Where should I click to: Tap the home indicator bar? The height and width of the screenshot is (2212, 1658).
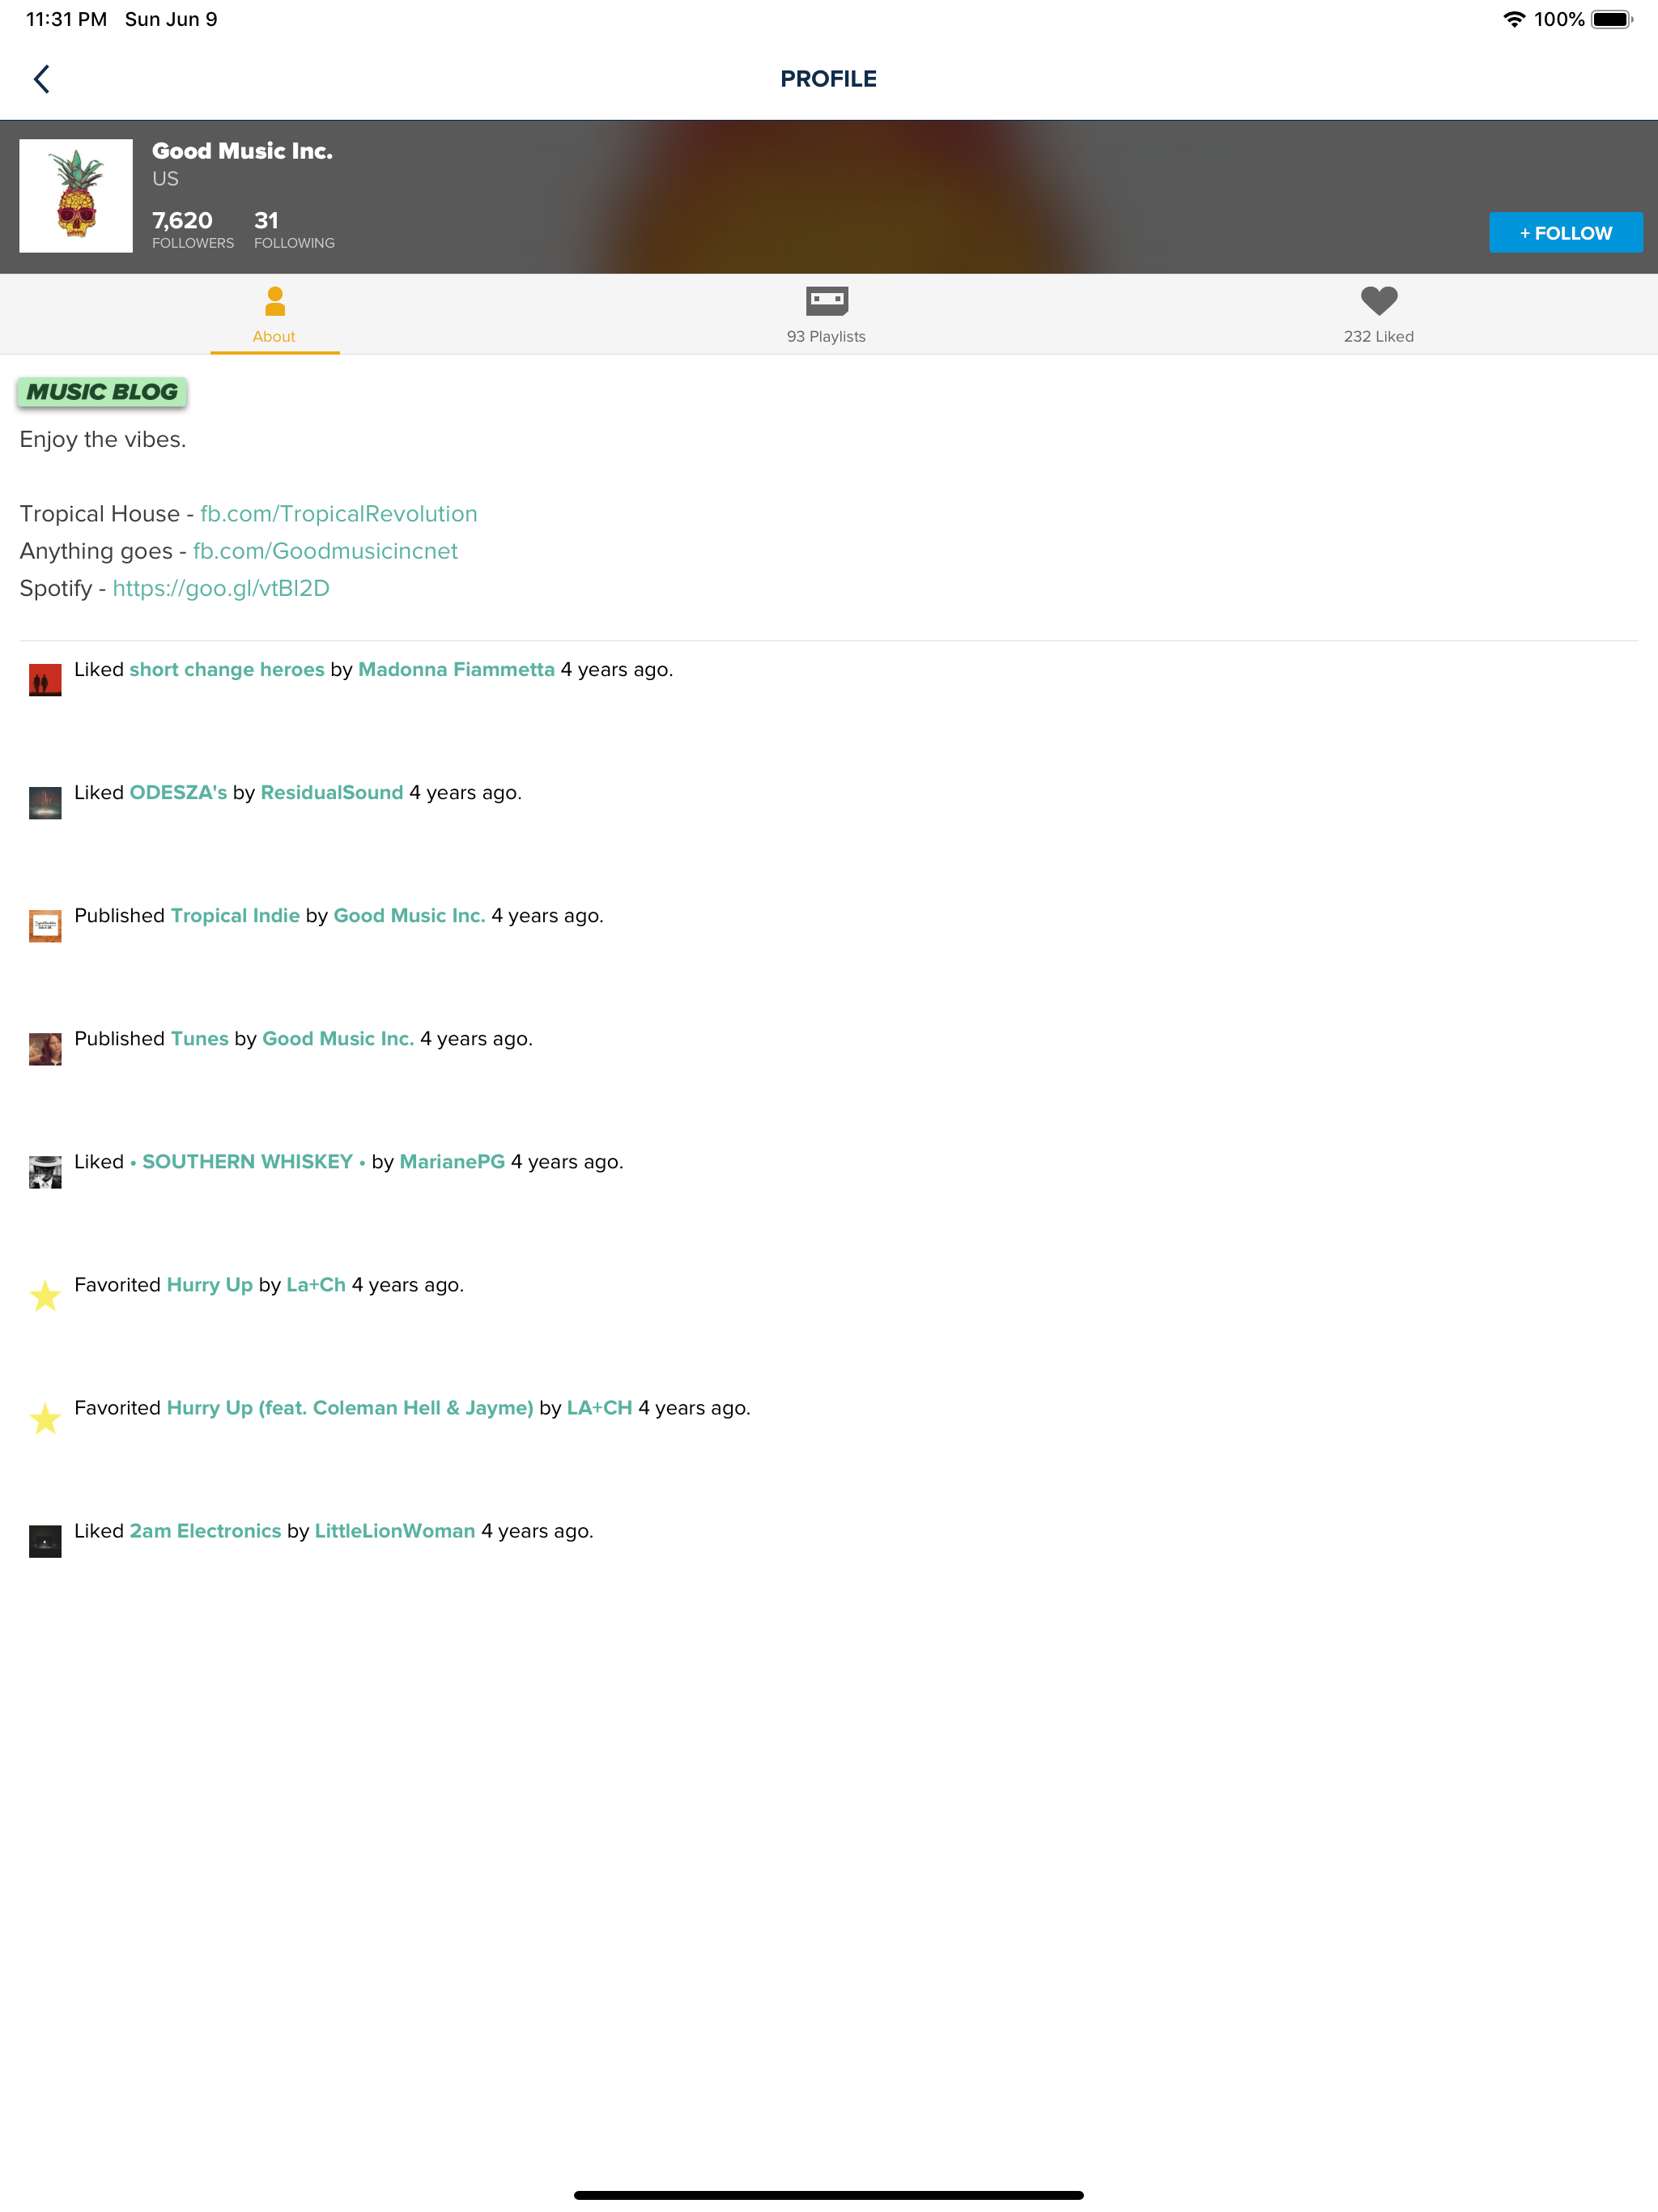[828, 2195]
